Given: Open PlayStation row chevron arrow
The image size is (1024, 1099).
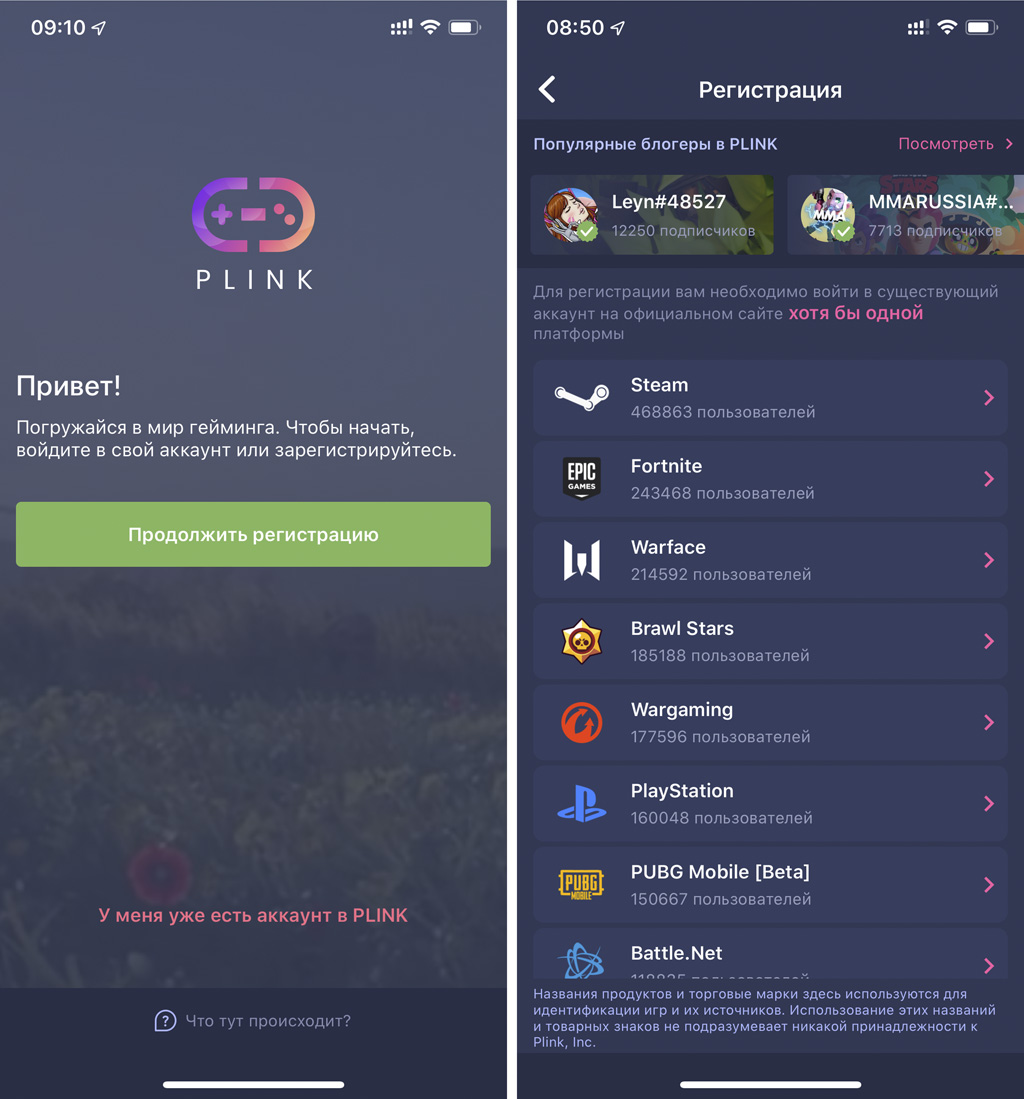Looking at the screenshot, I should coord(989,804).
